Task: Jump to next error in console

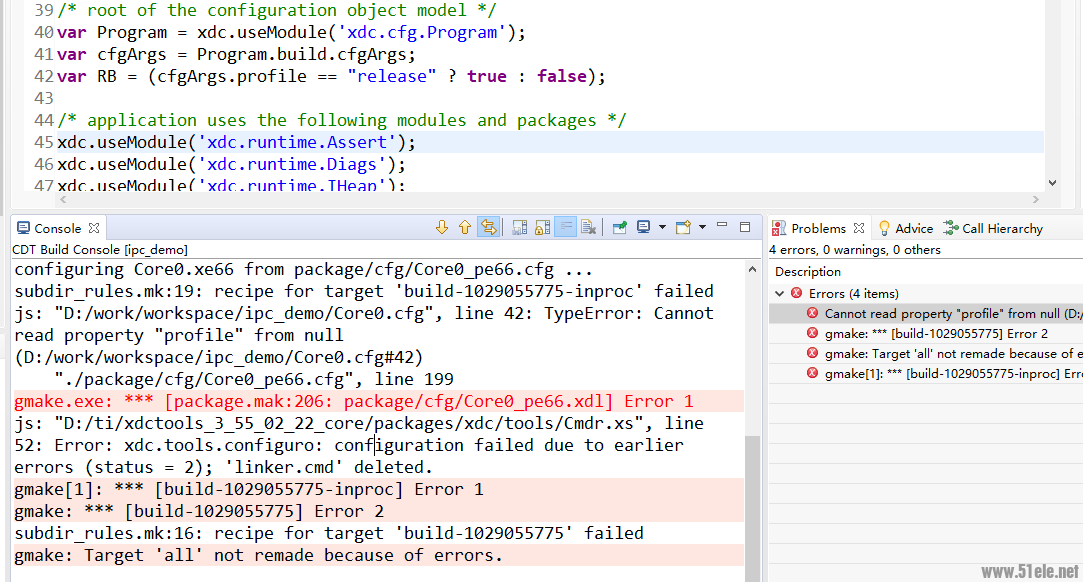Action: pos(442,228)
